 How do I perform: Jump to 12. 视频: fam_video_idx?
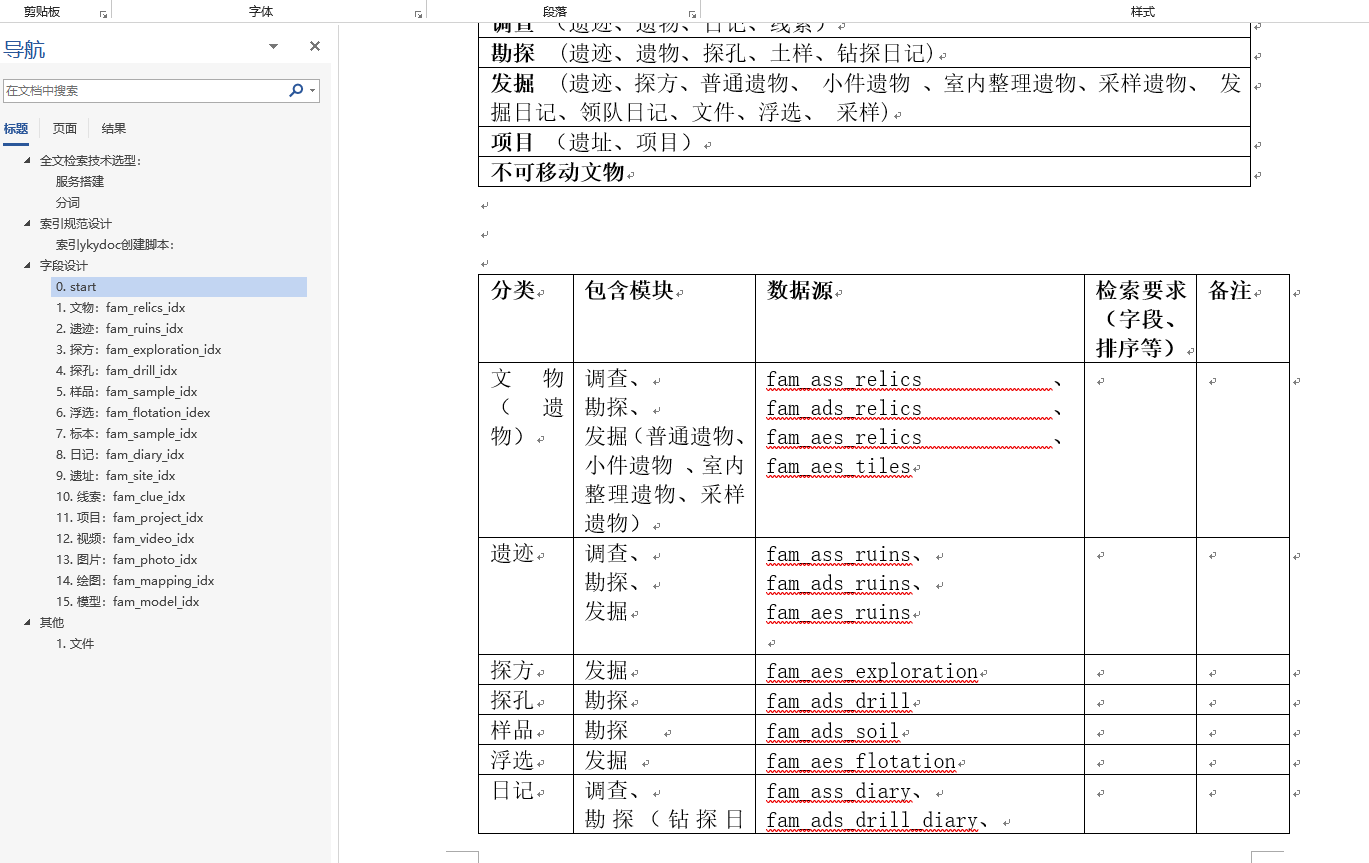(125, 538)
